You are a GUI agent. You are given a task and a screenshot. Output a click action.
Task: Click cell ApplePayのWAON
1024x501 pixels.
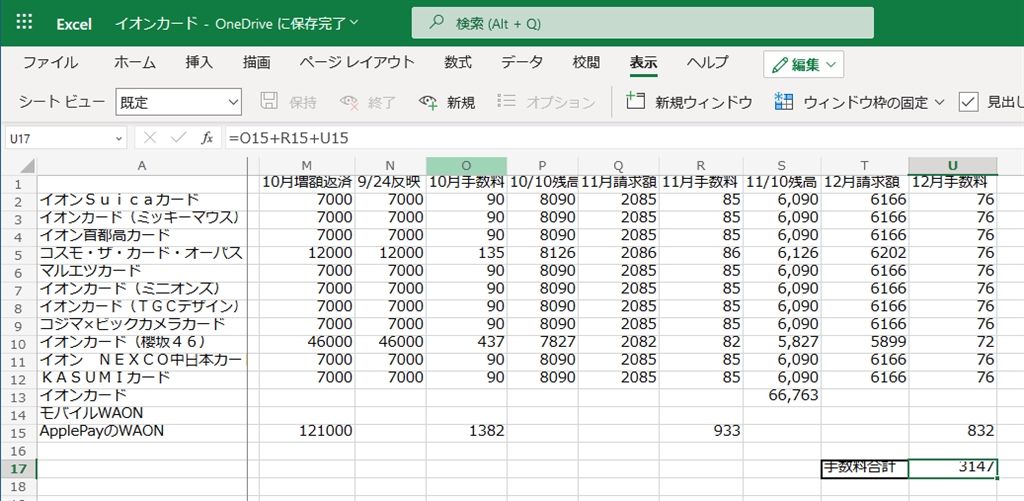tap(142, 431)
